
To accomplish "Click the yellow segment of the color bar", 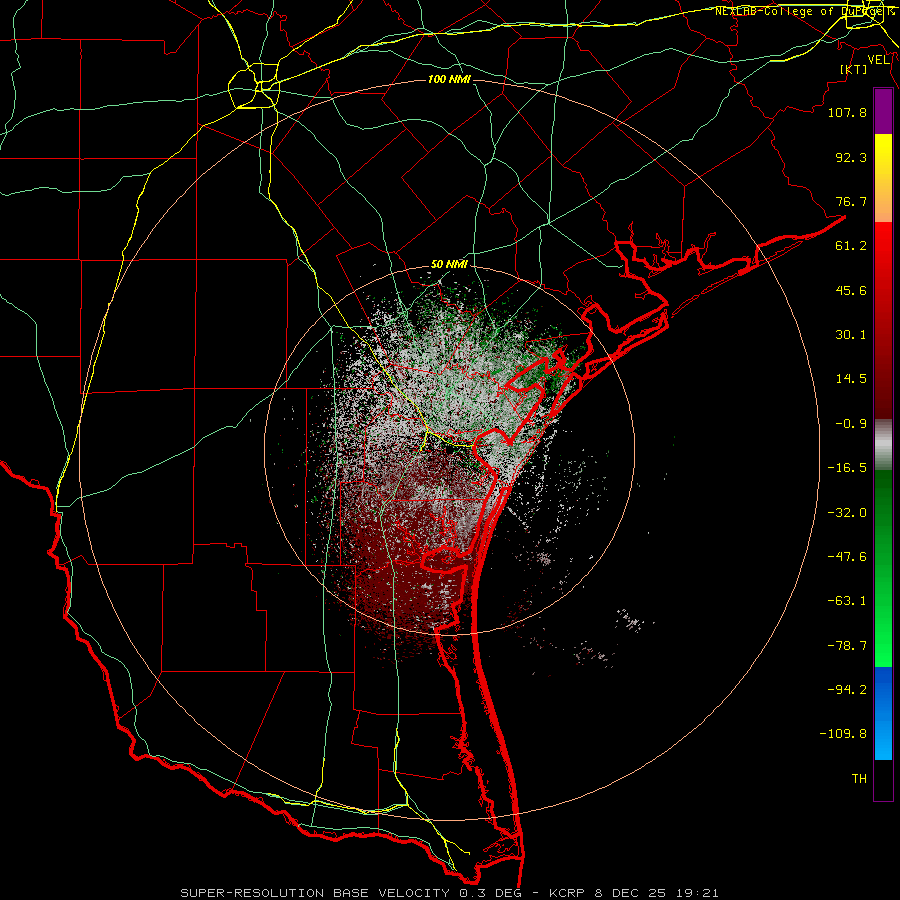I will (883, 178).
